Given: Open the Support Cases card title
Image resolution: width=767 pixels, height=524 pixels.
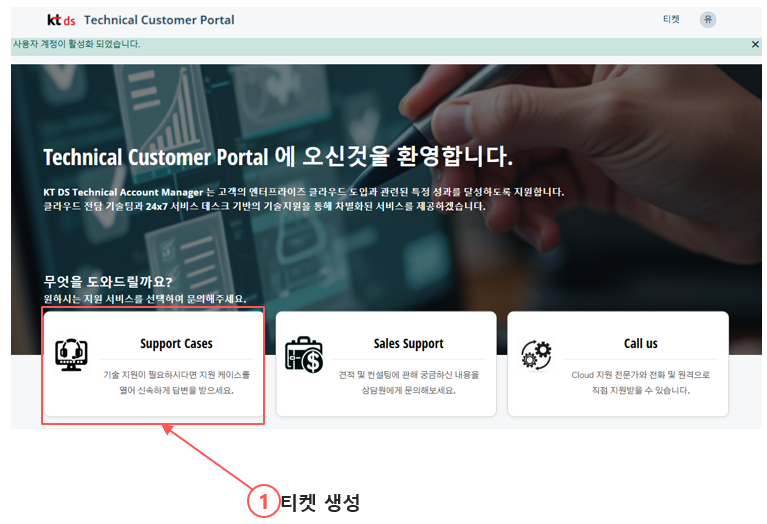Looking at the screenshot, I should 177,343.
